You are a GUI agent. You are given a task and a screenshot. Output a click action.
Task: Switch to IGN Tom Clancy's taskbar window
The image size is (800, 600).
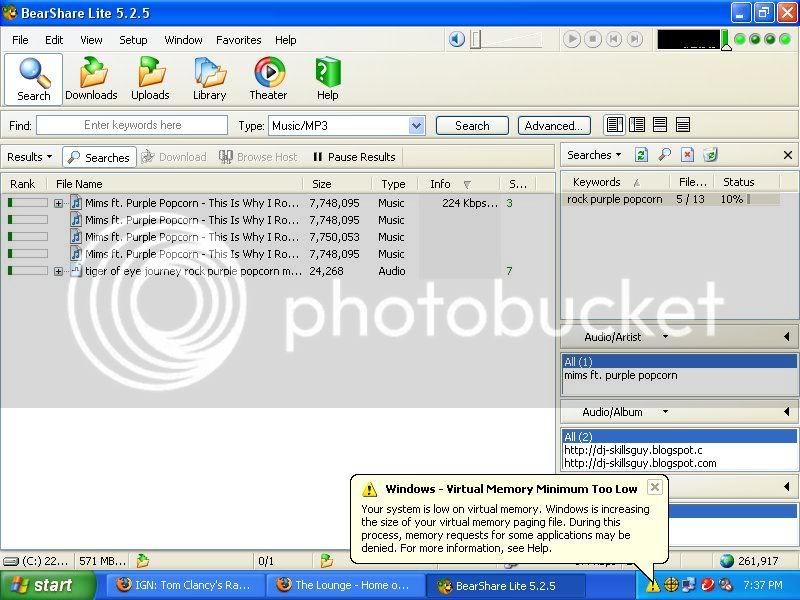(x=185, y=585)
